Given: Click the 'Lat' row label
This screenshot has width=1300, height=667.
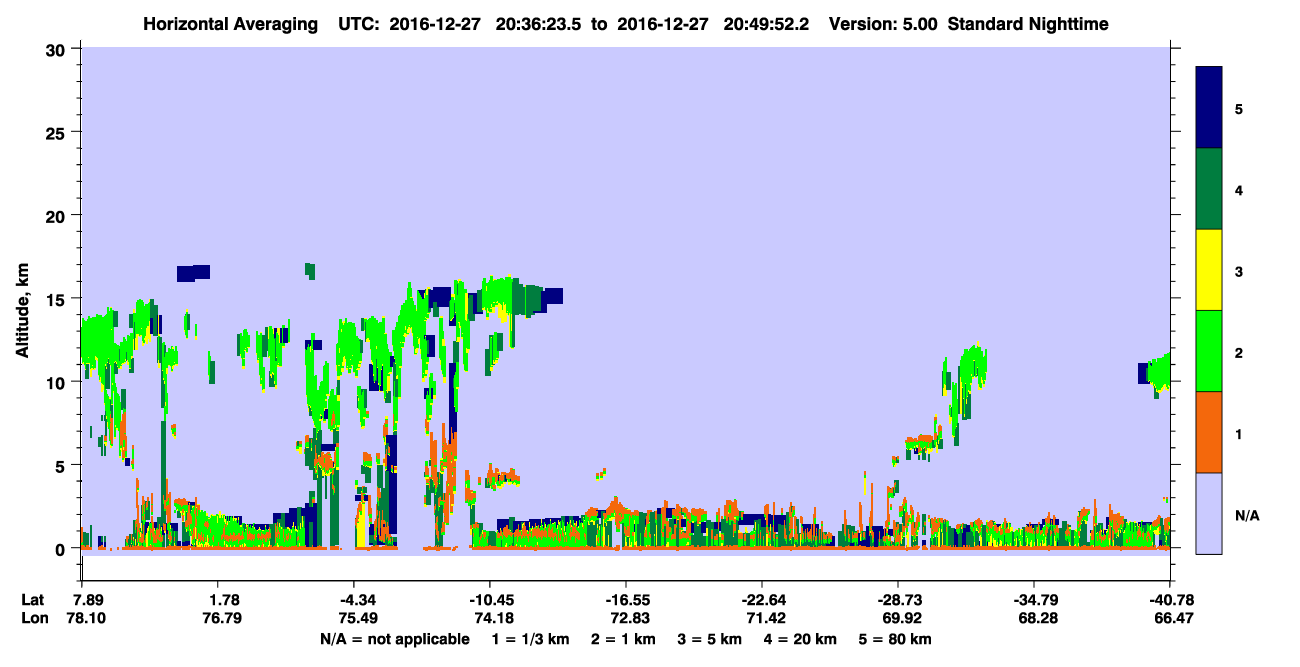Looking at the screenshot, I should 34,600.
